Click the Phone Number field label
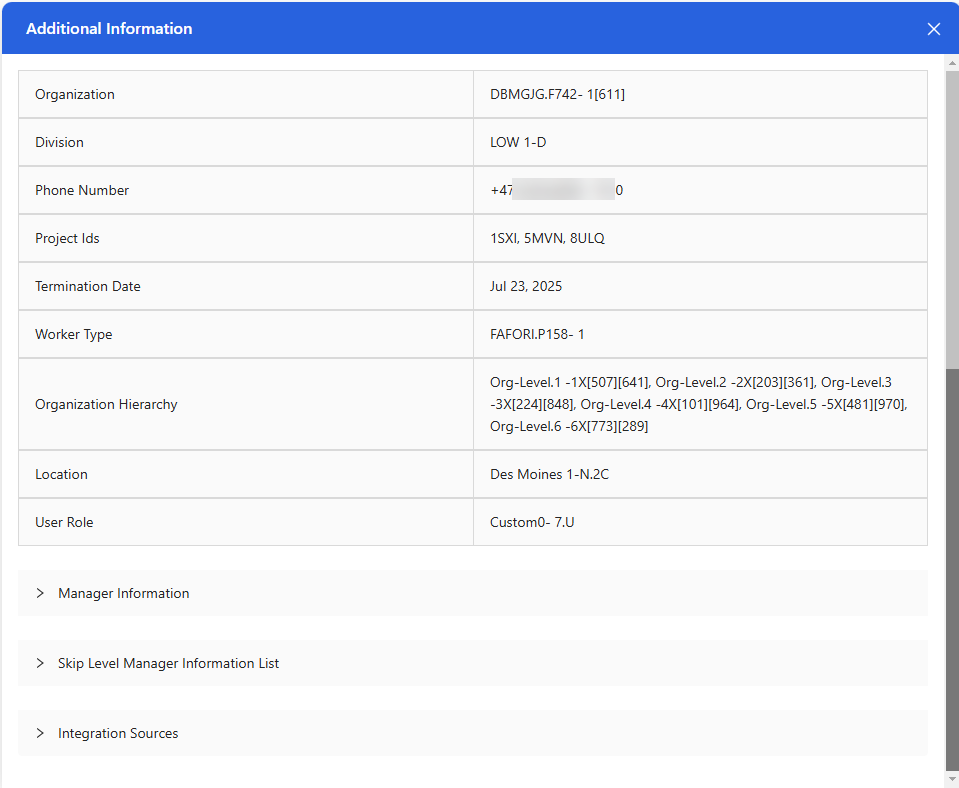Screen dimensions: 959x788 coord(82,190)
